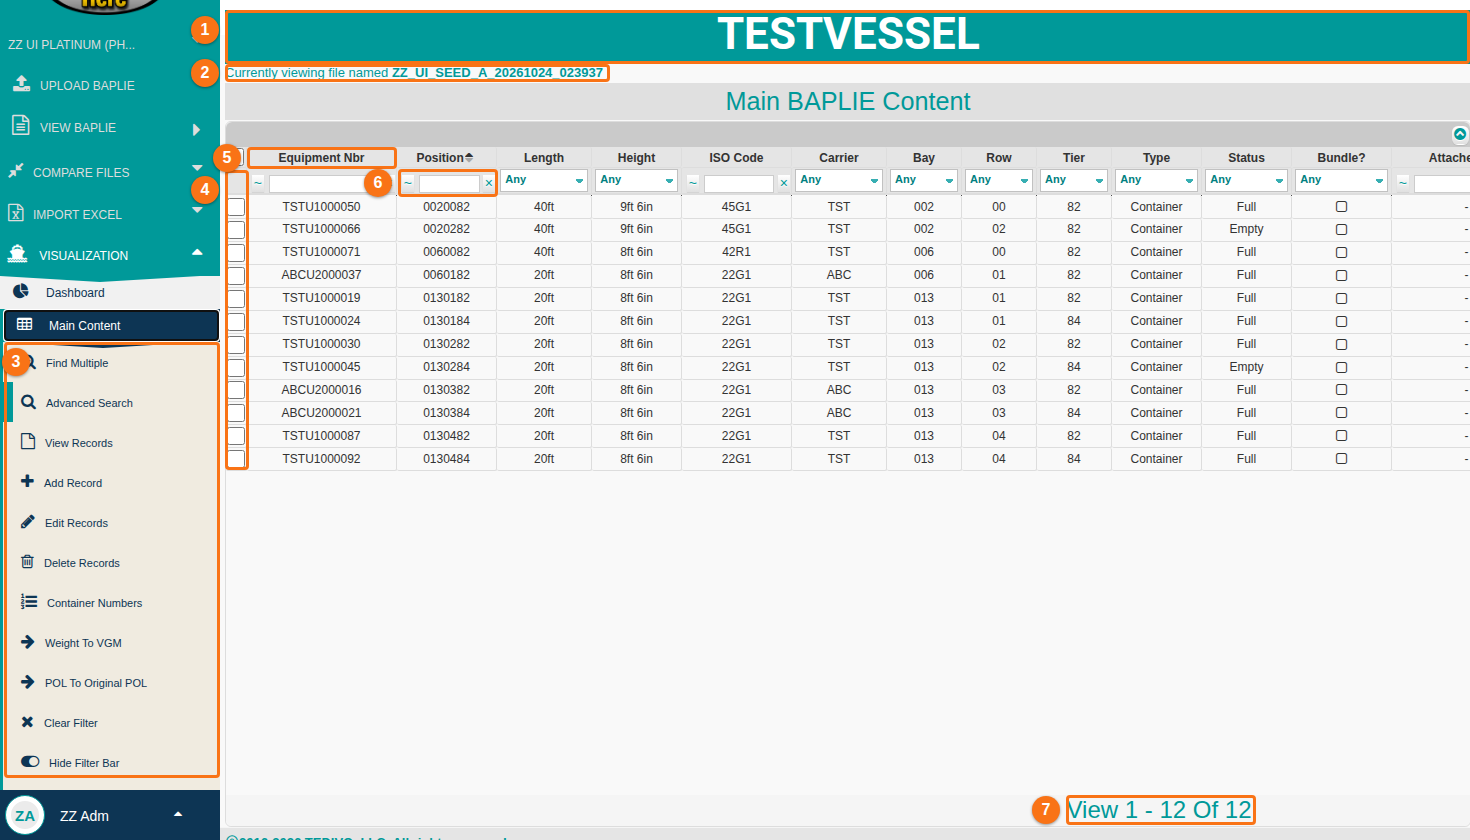Check the Bundle box for TSTU1000087

click(x=1341, y=436)
